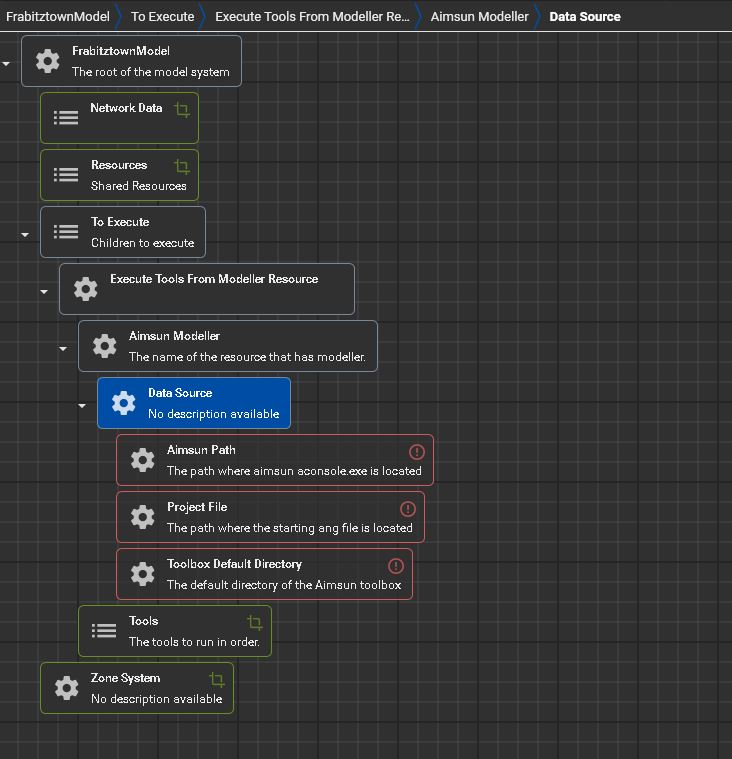Click the Data Source gear icon
This screenshot has height=759, width=732.
click(x=123, y=403)
